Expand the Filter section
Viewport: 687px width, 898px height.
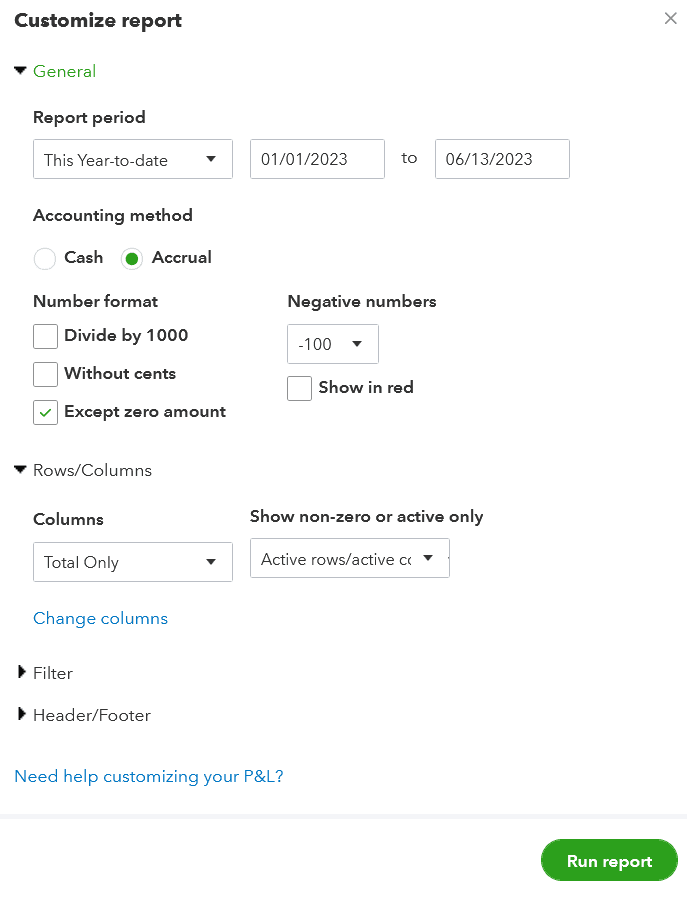(x=22, y=673)
